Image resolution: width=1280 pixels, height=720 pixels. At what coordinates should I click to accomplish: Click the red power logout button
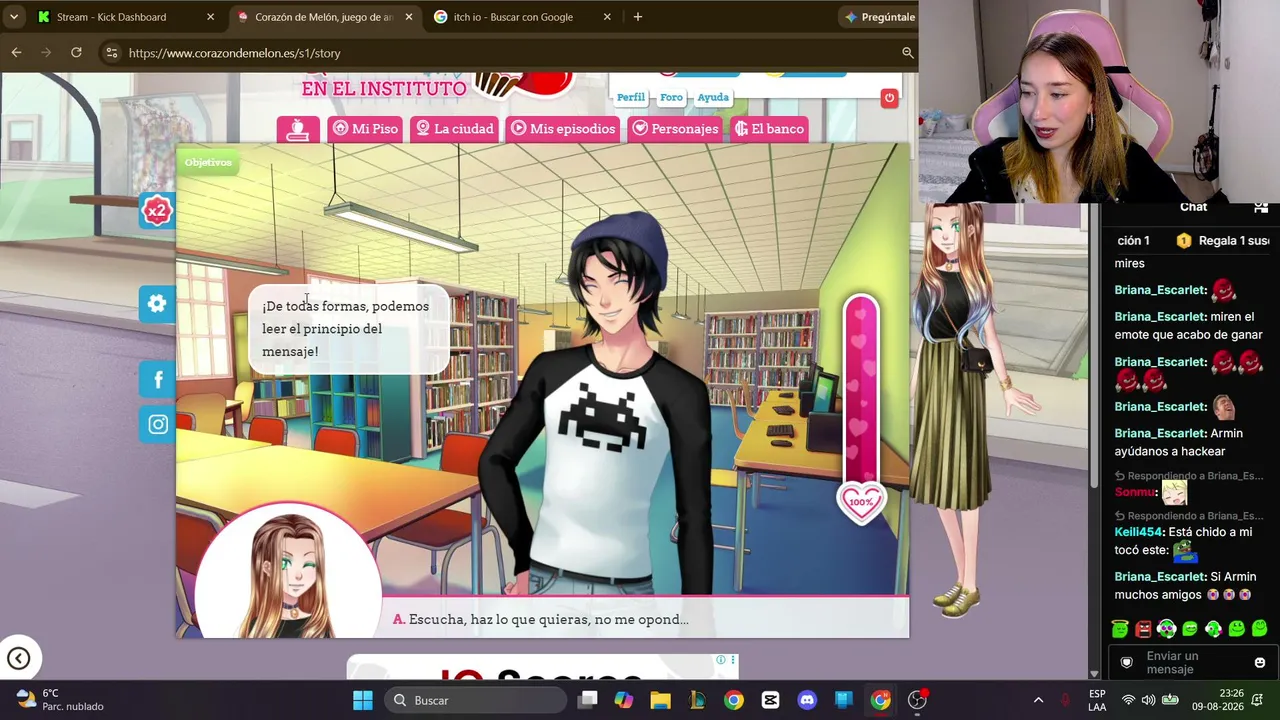[x=889, y=97]
